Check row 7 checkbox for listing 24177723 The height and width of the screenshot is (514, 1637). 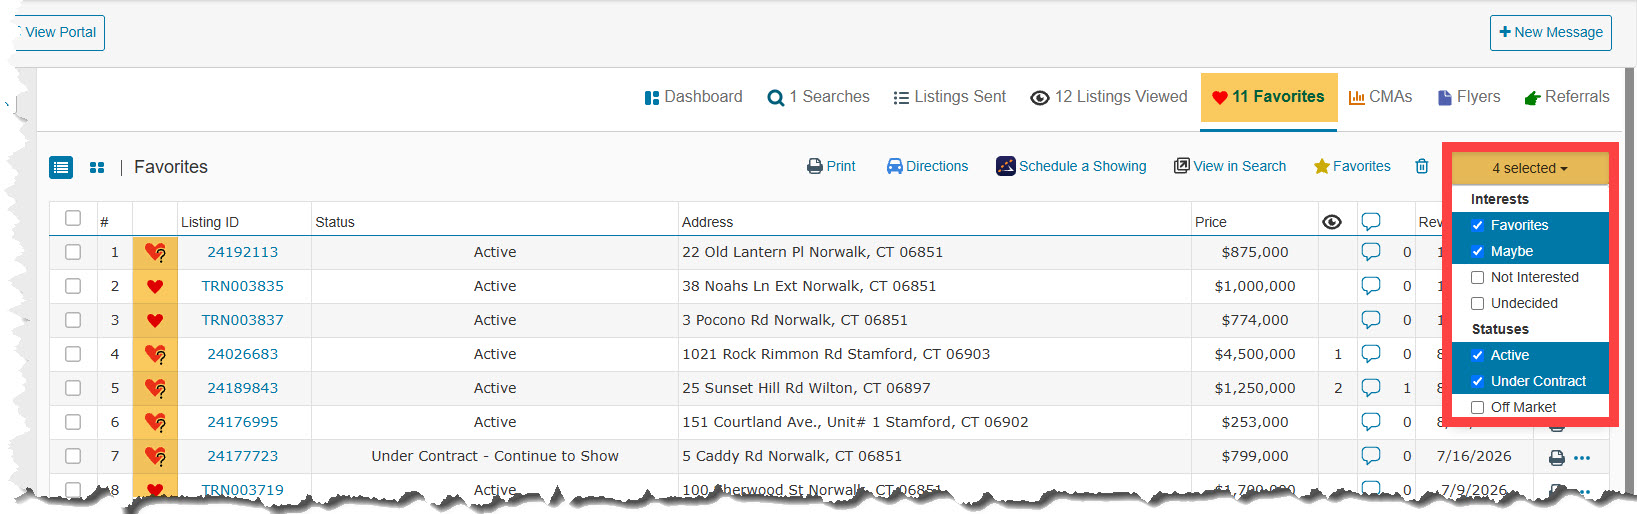click(x=73, y=456)
